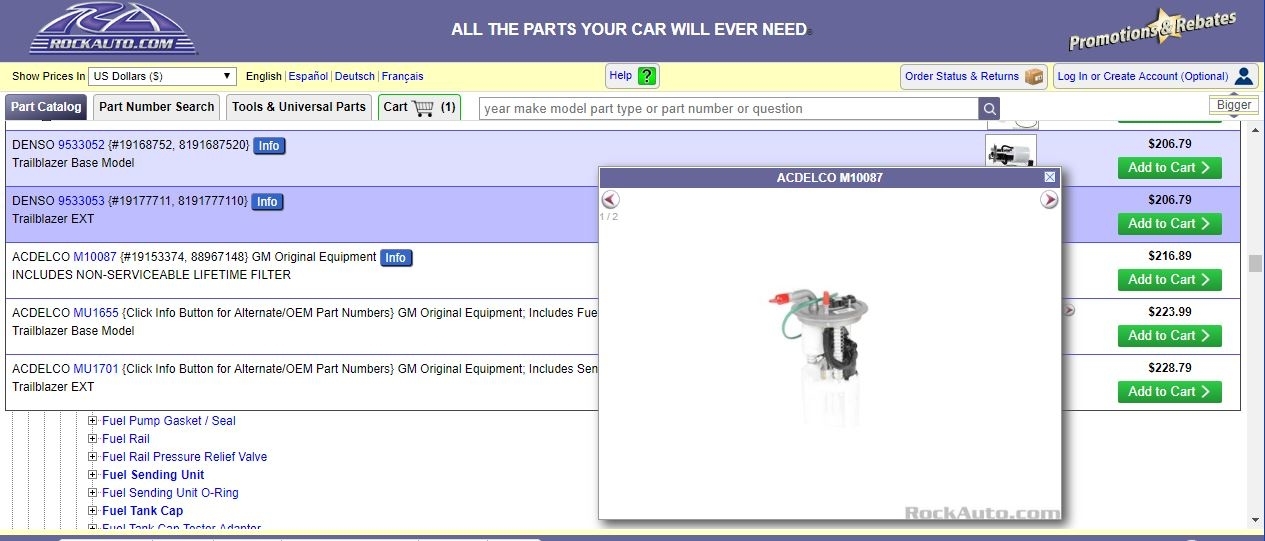Switch language to Español
This screenshot has width=1265, height=541.
[308, 76]
